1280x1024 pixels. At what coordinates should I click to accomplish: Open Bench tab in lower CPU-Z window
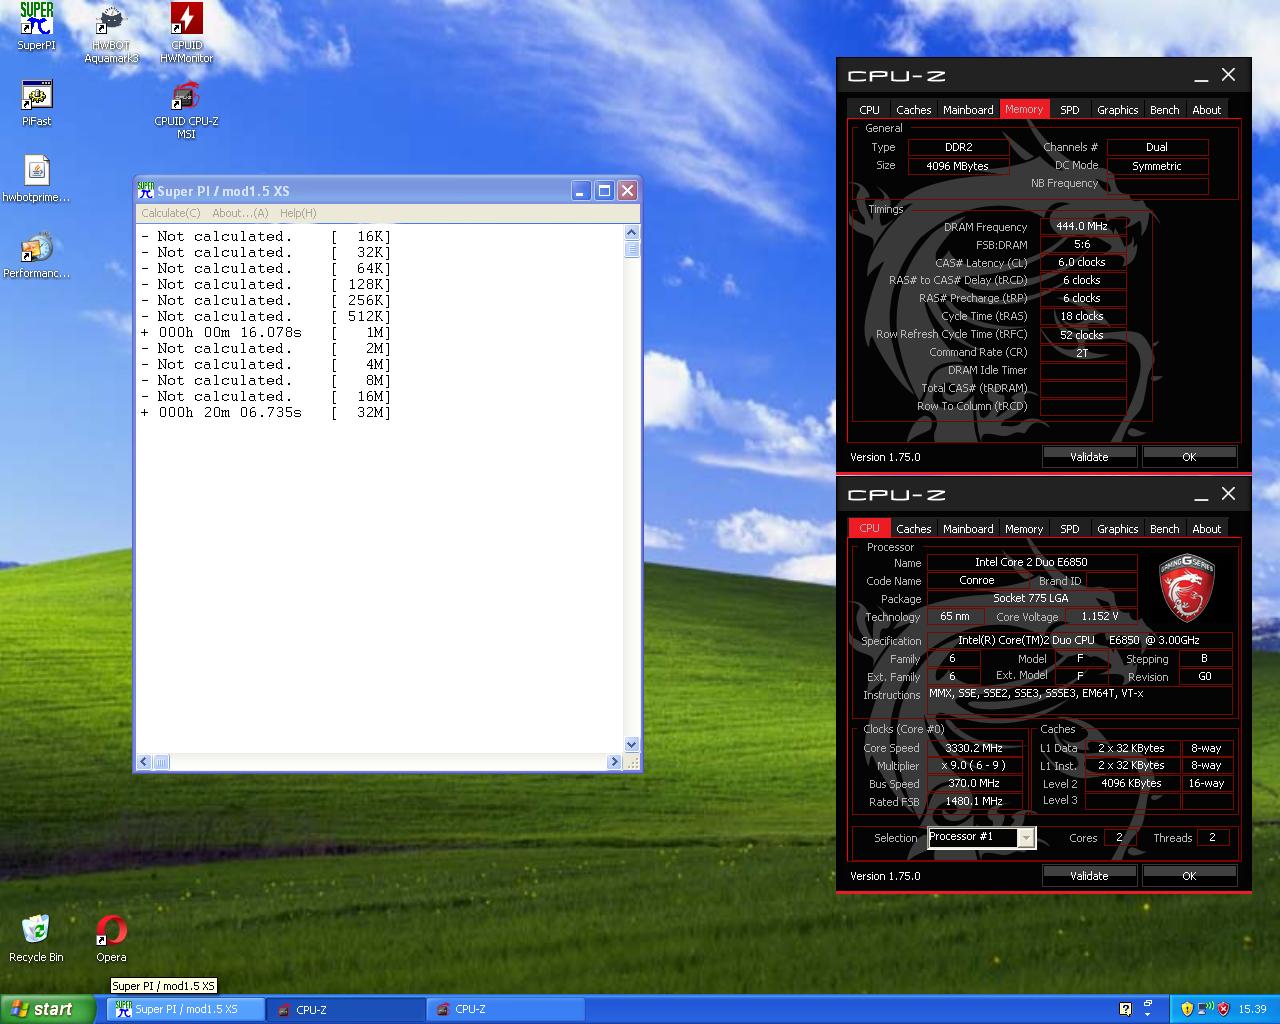tap(1165, 529)
